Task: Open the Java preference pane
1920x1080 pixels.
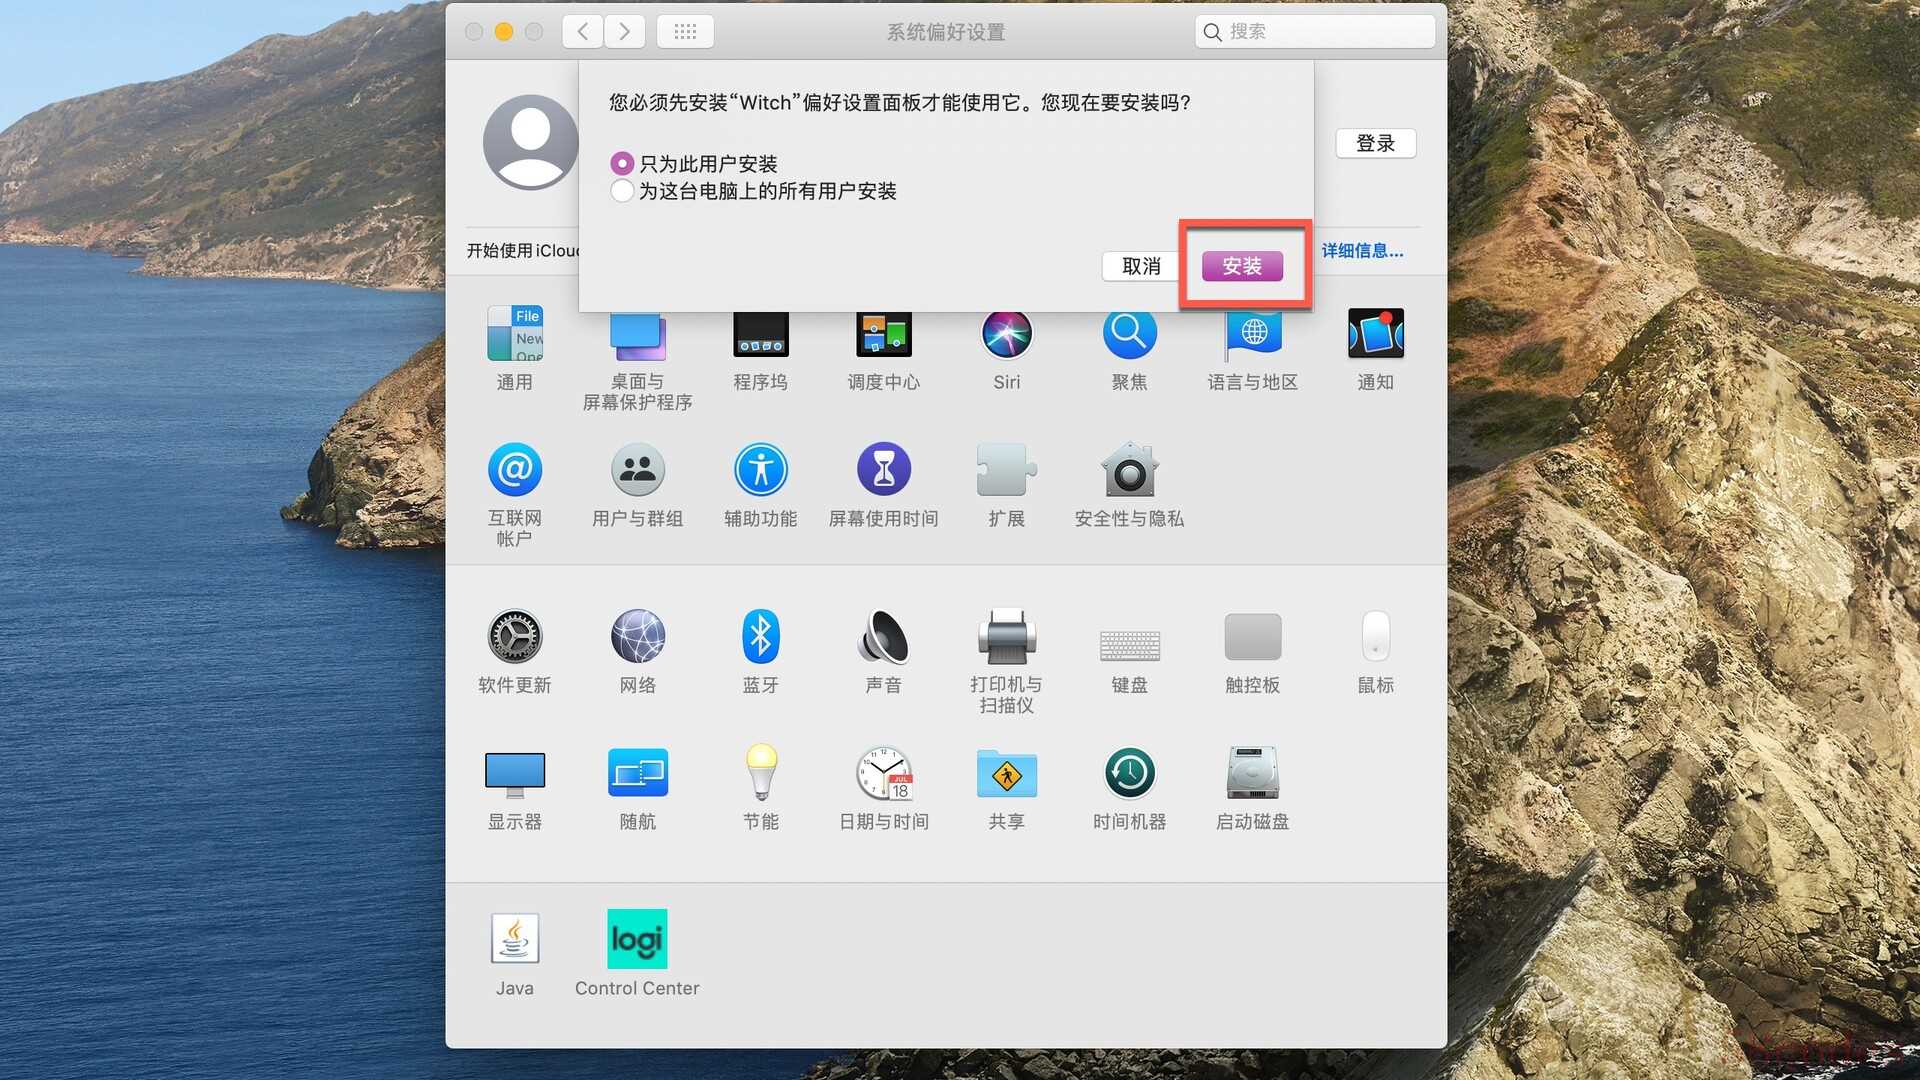Action: point(514,939)
